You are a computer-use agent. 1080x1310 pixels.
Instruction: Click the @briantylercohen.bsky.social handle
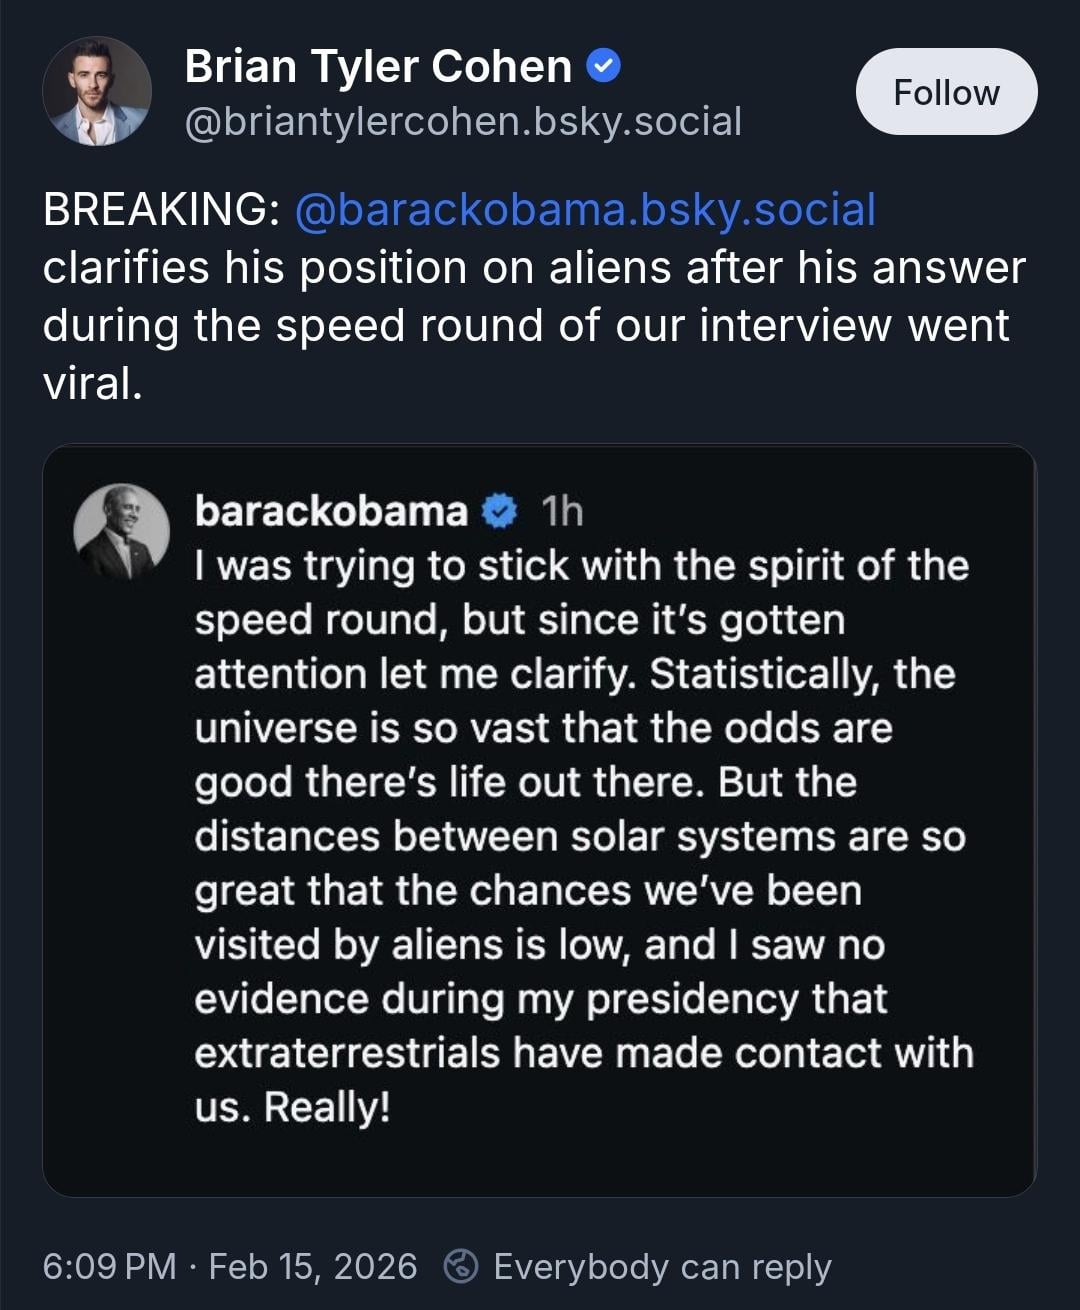coord(463,121)
